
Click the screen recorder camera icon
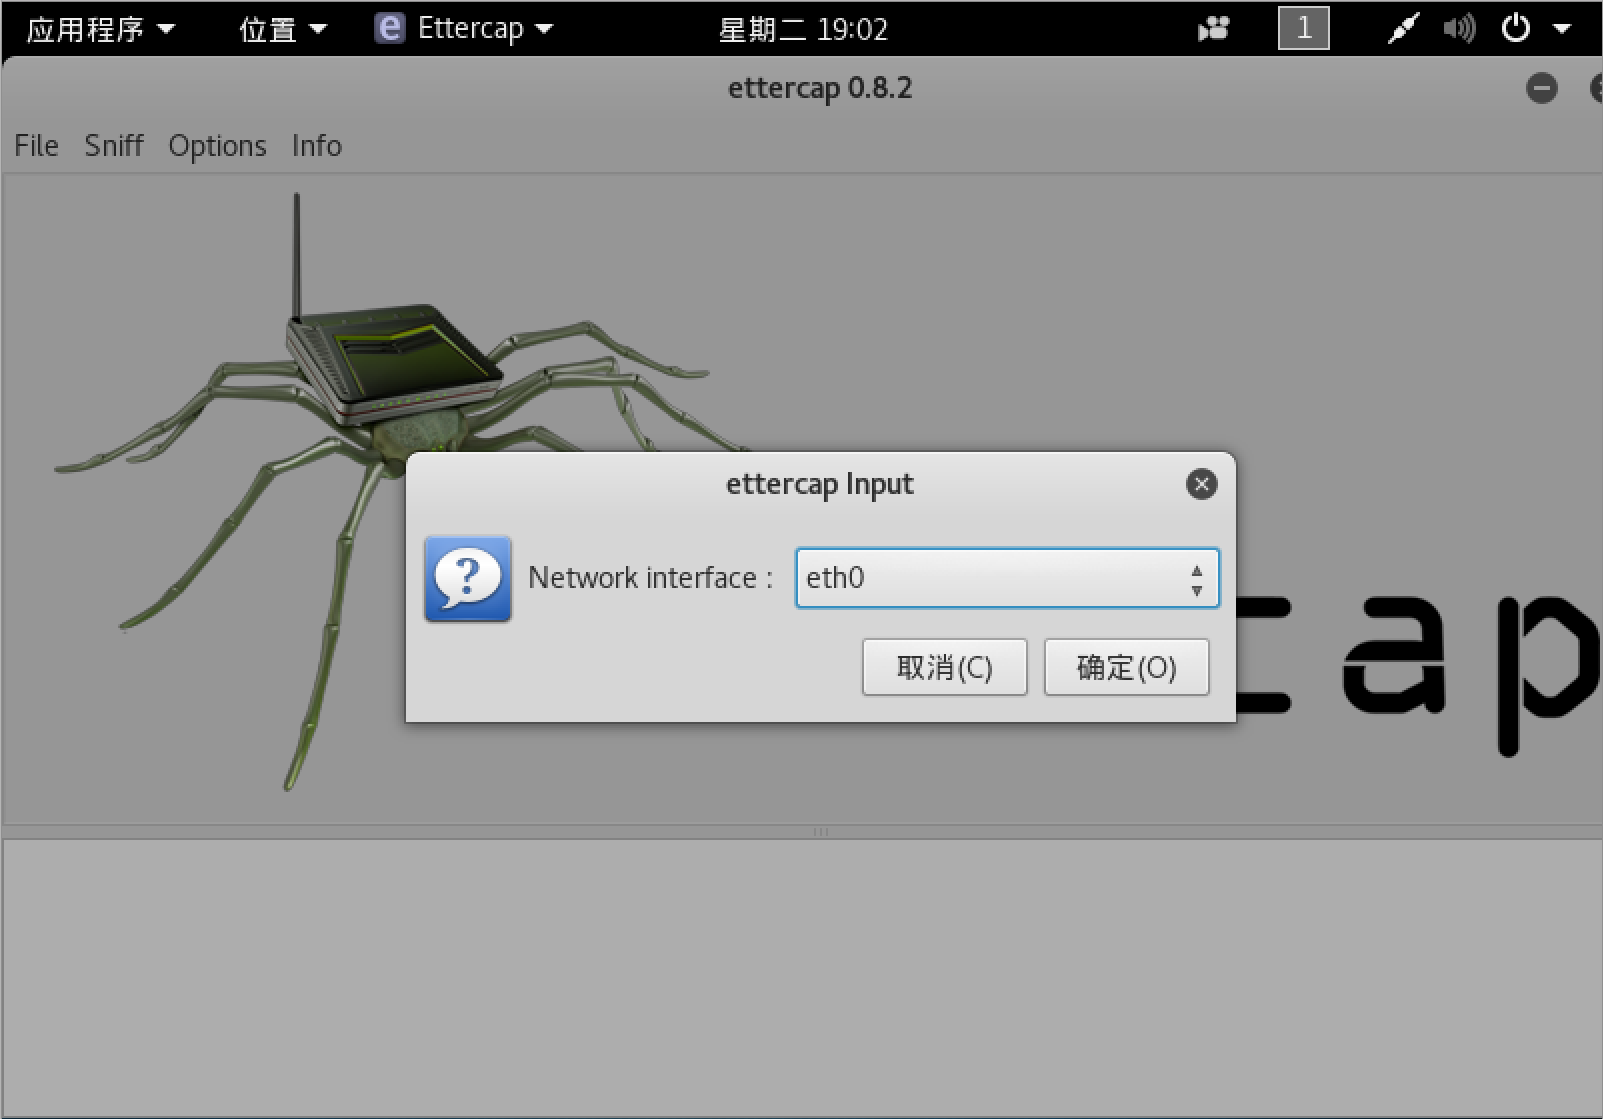coord(1213,29)
